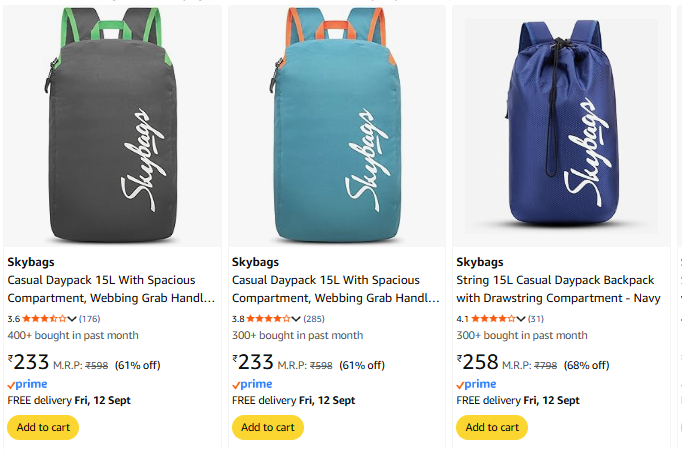Open the teal Skybags backpack image
Image resolution: width=682 pixels, height=449 pixels.
click(x=337, y=126)
